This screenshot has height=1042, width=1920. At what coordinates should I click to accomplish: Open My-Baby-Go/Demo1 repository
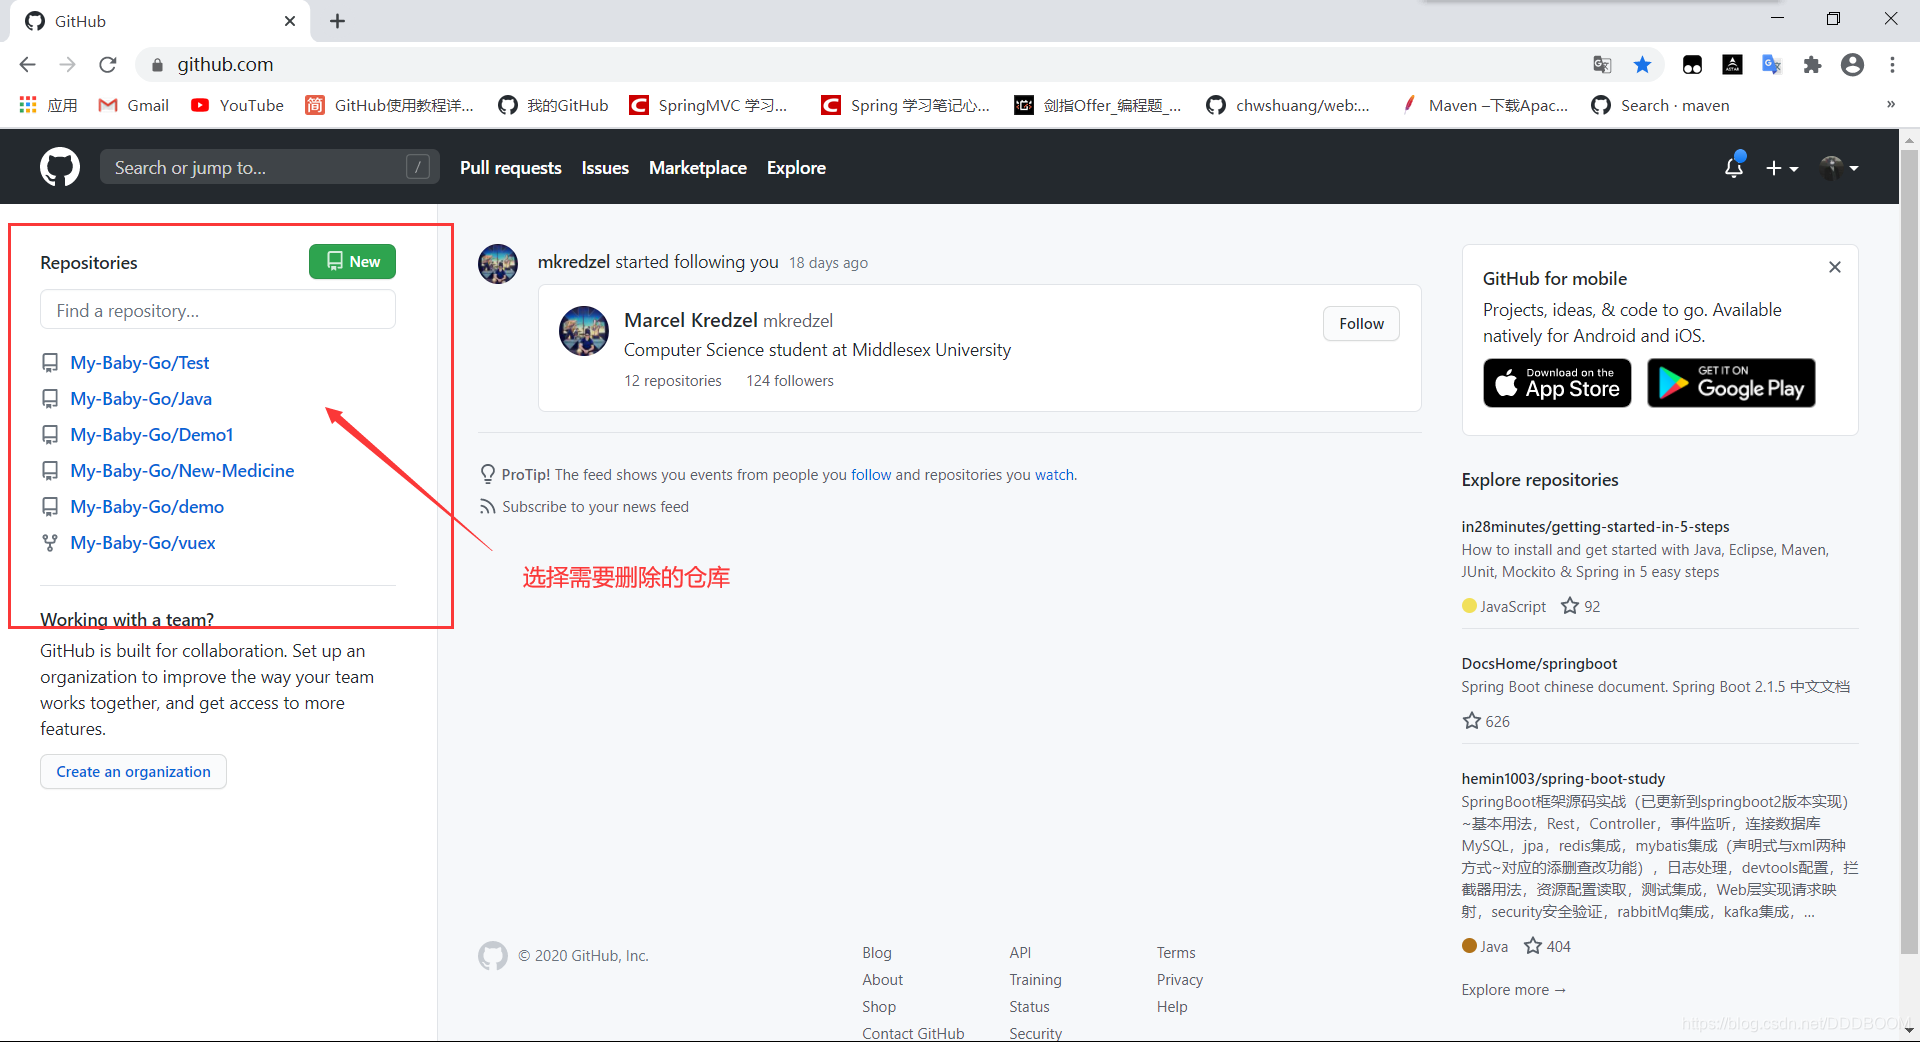coord(152,435)
